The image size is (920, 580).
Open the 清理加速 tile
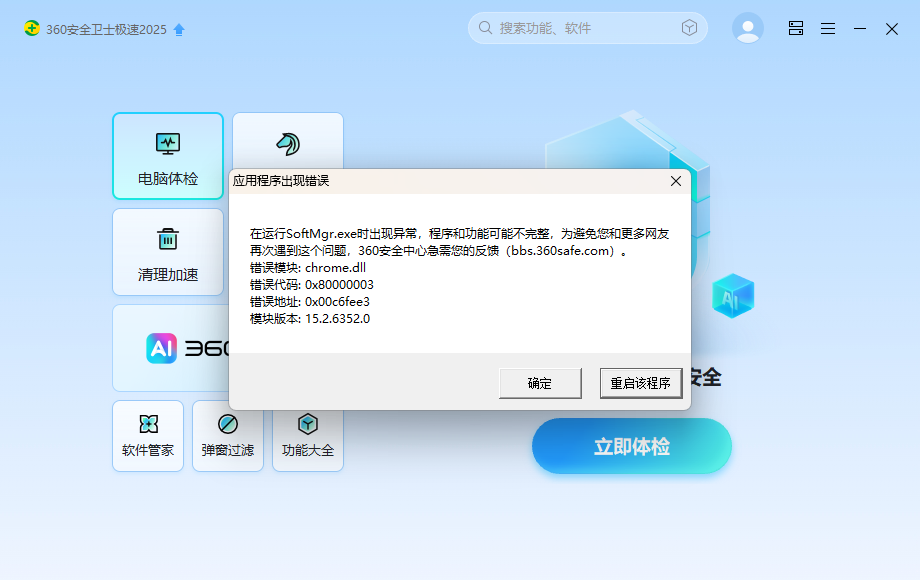pos(168,252)
